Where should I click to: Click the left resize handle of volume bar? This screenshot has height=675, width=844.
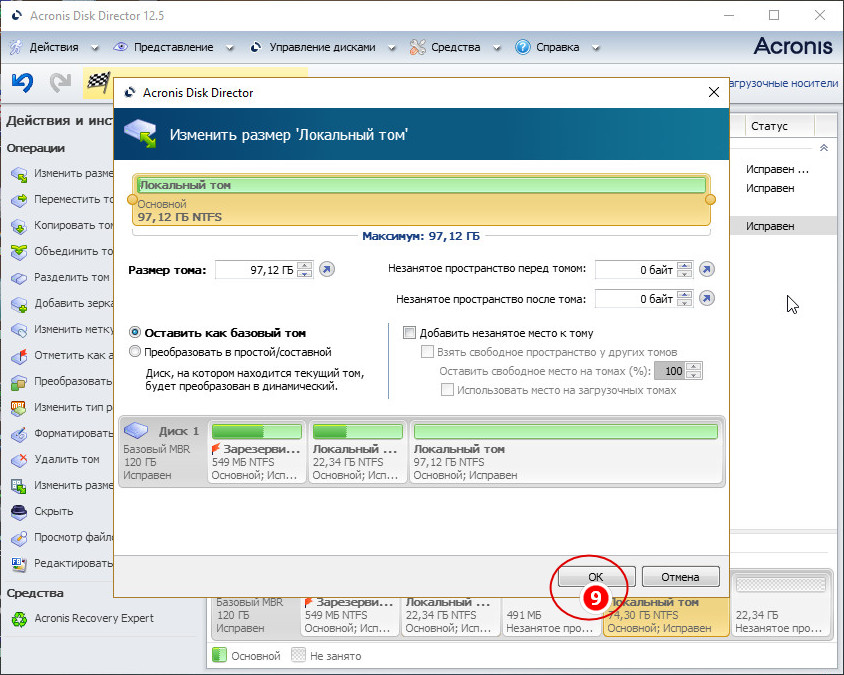[x=132, y=200]
